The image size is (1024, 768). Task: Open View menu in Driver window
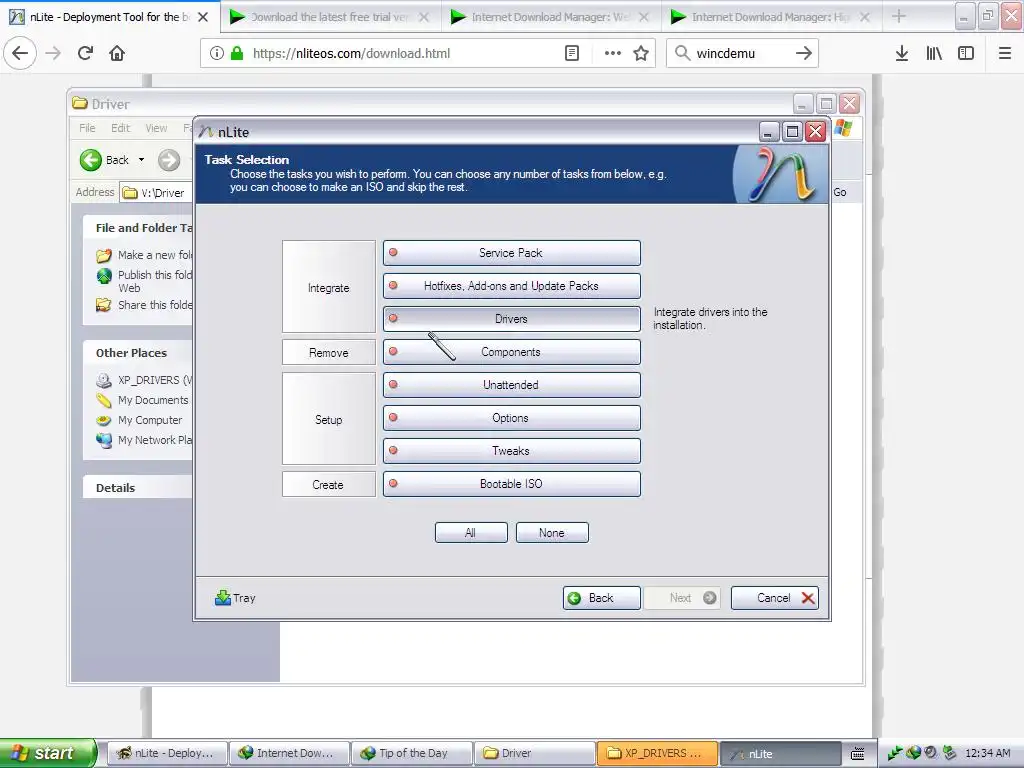(x=156, y=128)
